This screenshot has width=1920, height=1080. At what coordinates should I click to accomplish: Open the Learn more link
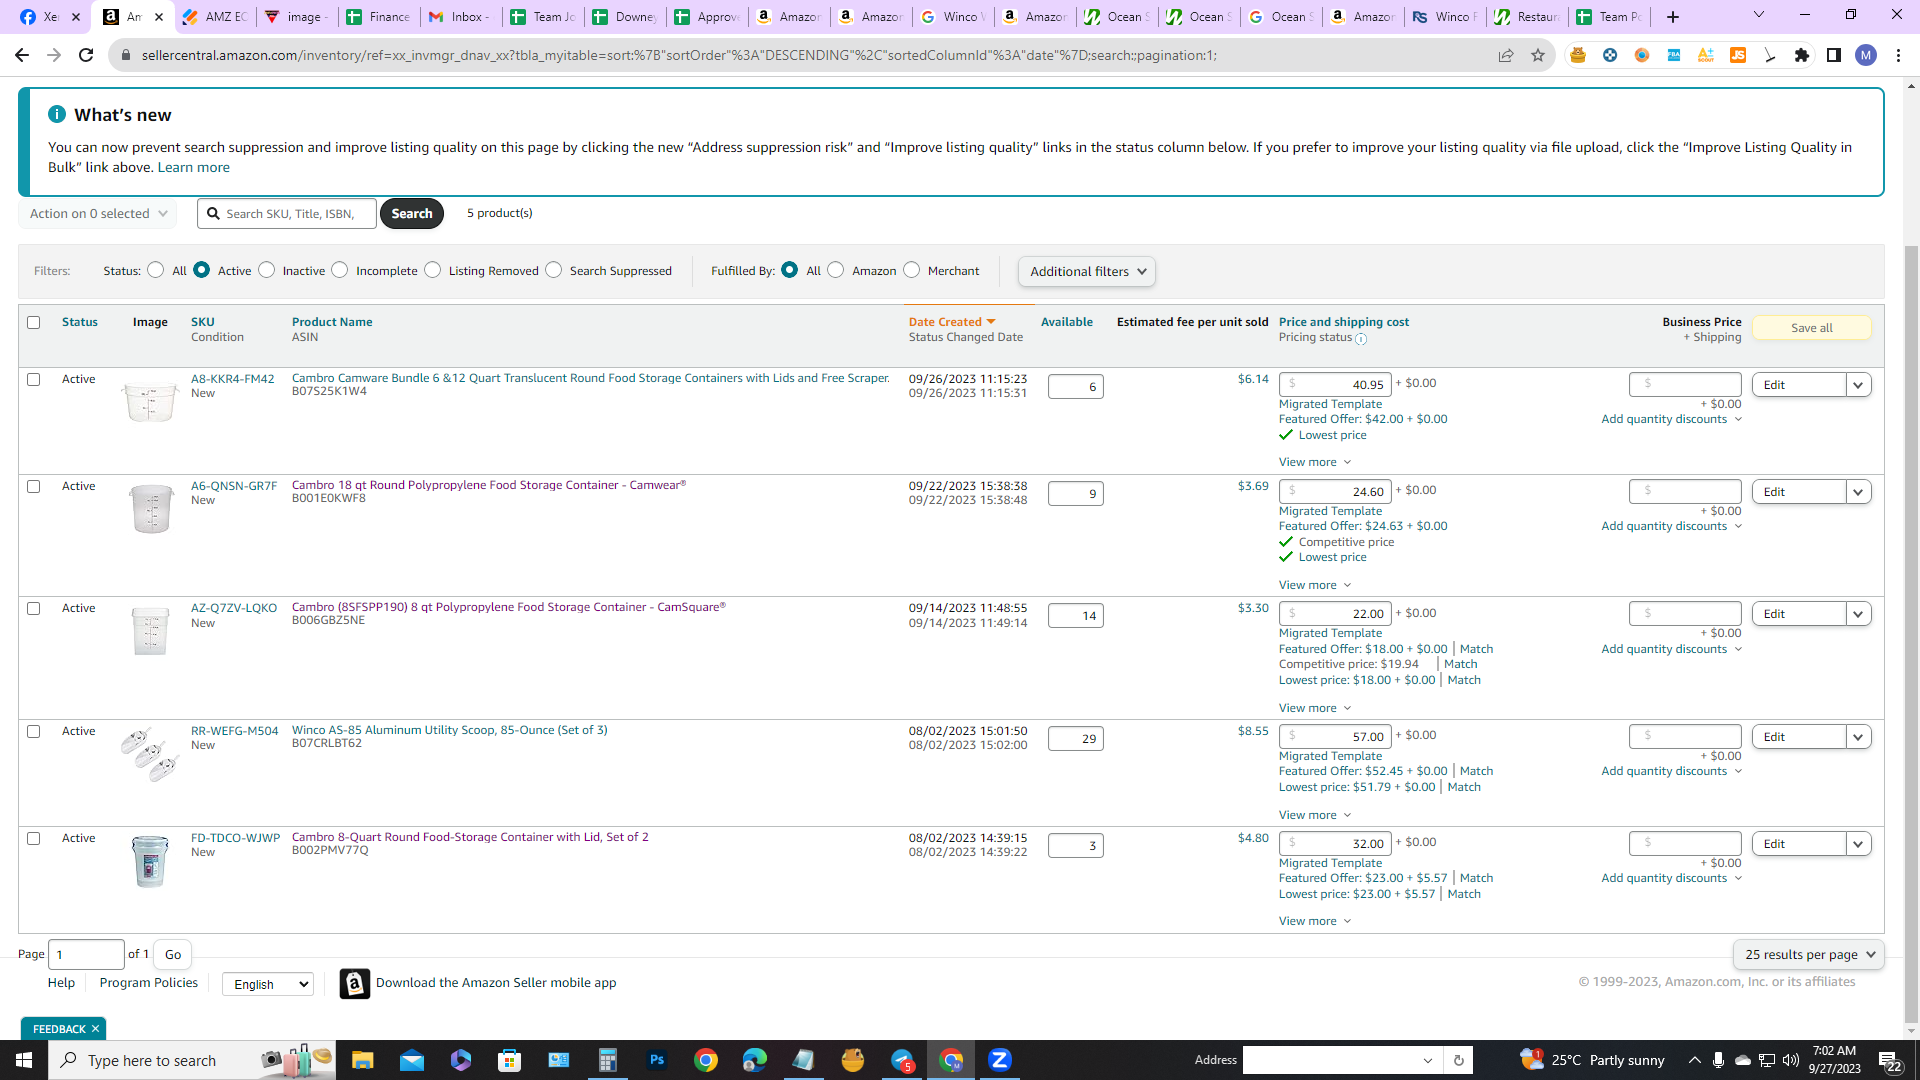(194, 167)
